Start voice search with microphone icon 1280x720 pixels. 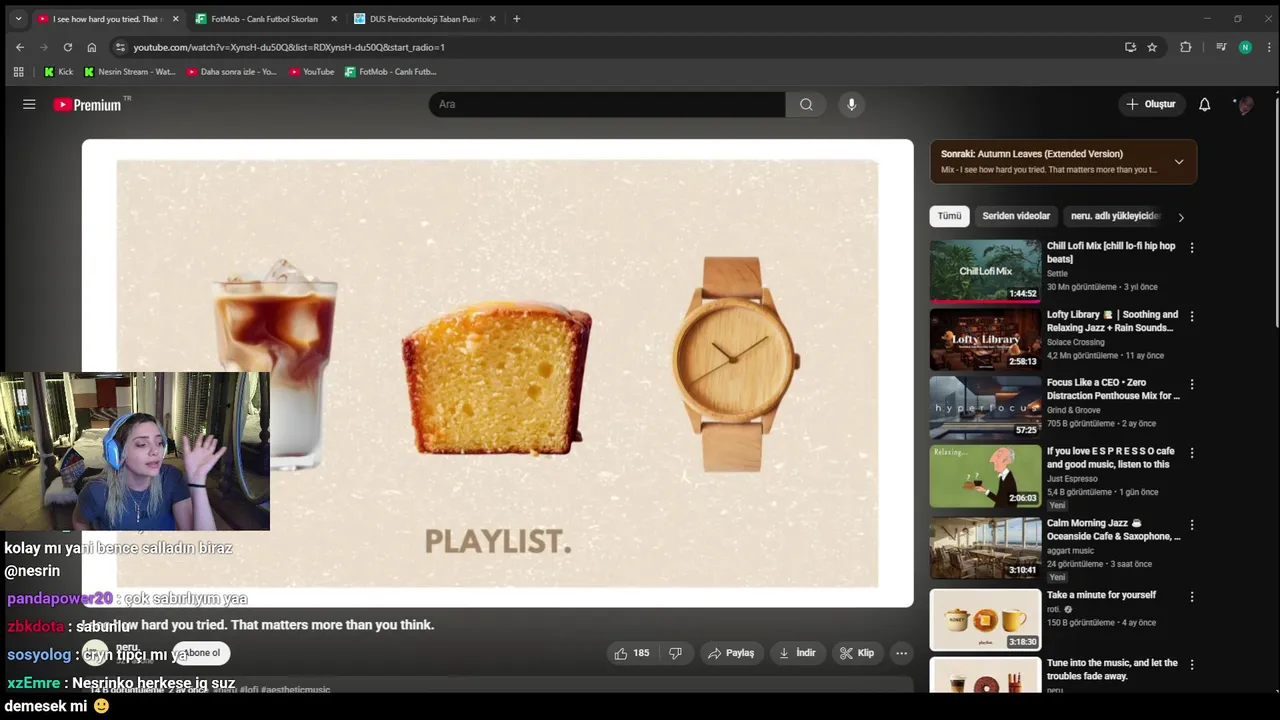851,104
